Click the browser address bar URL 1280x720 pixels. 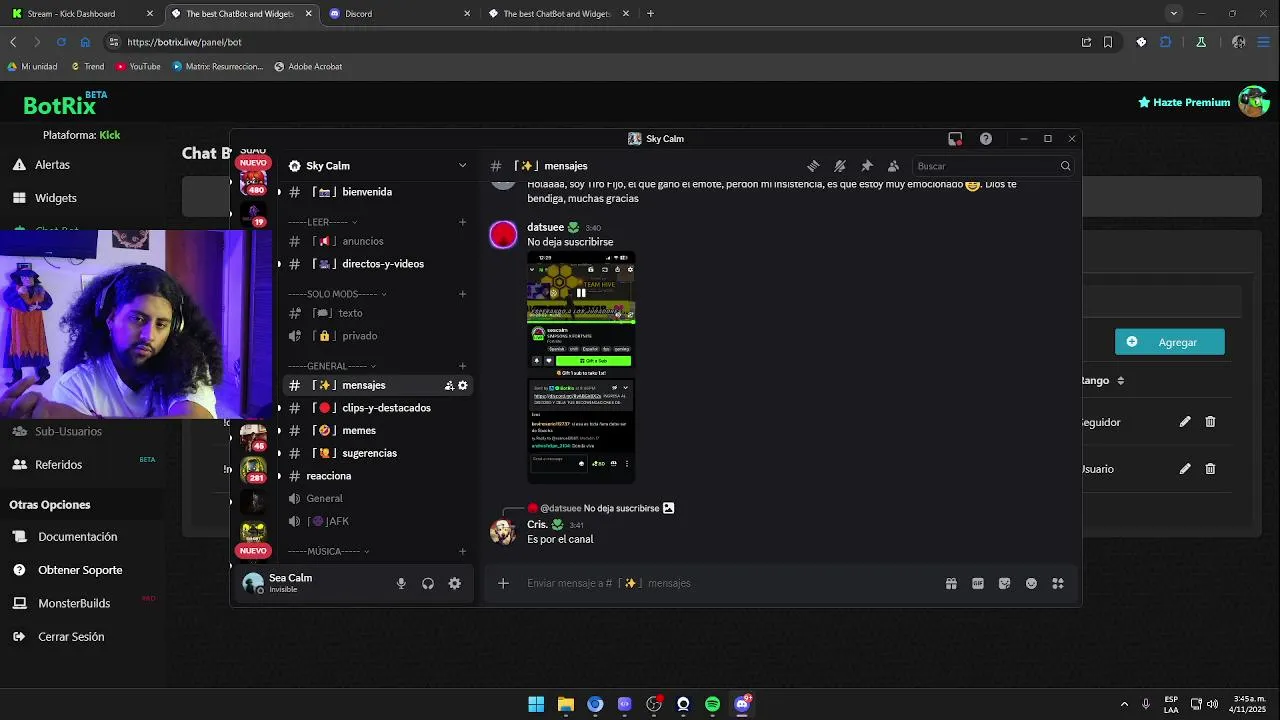coord(184,42)
